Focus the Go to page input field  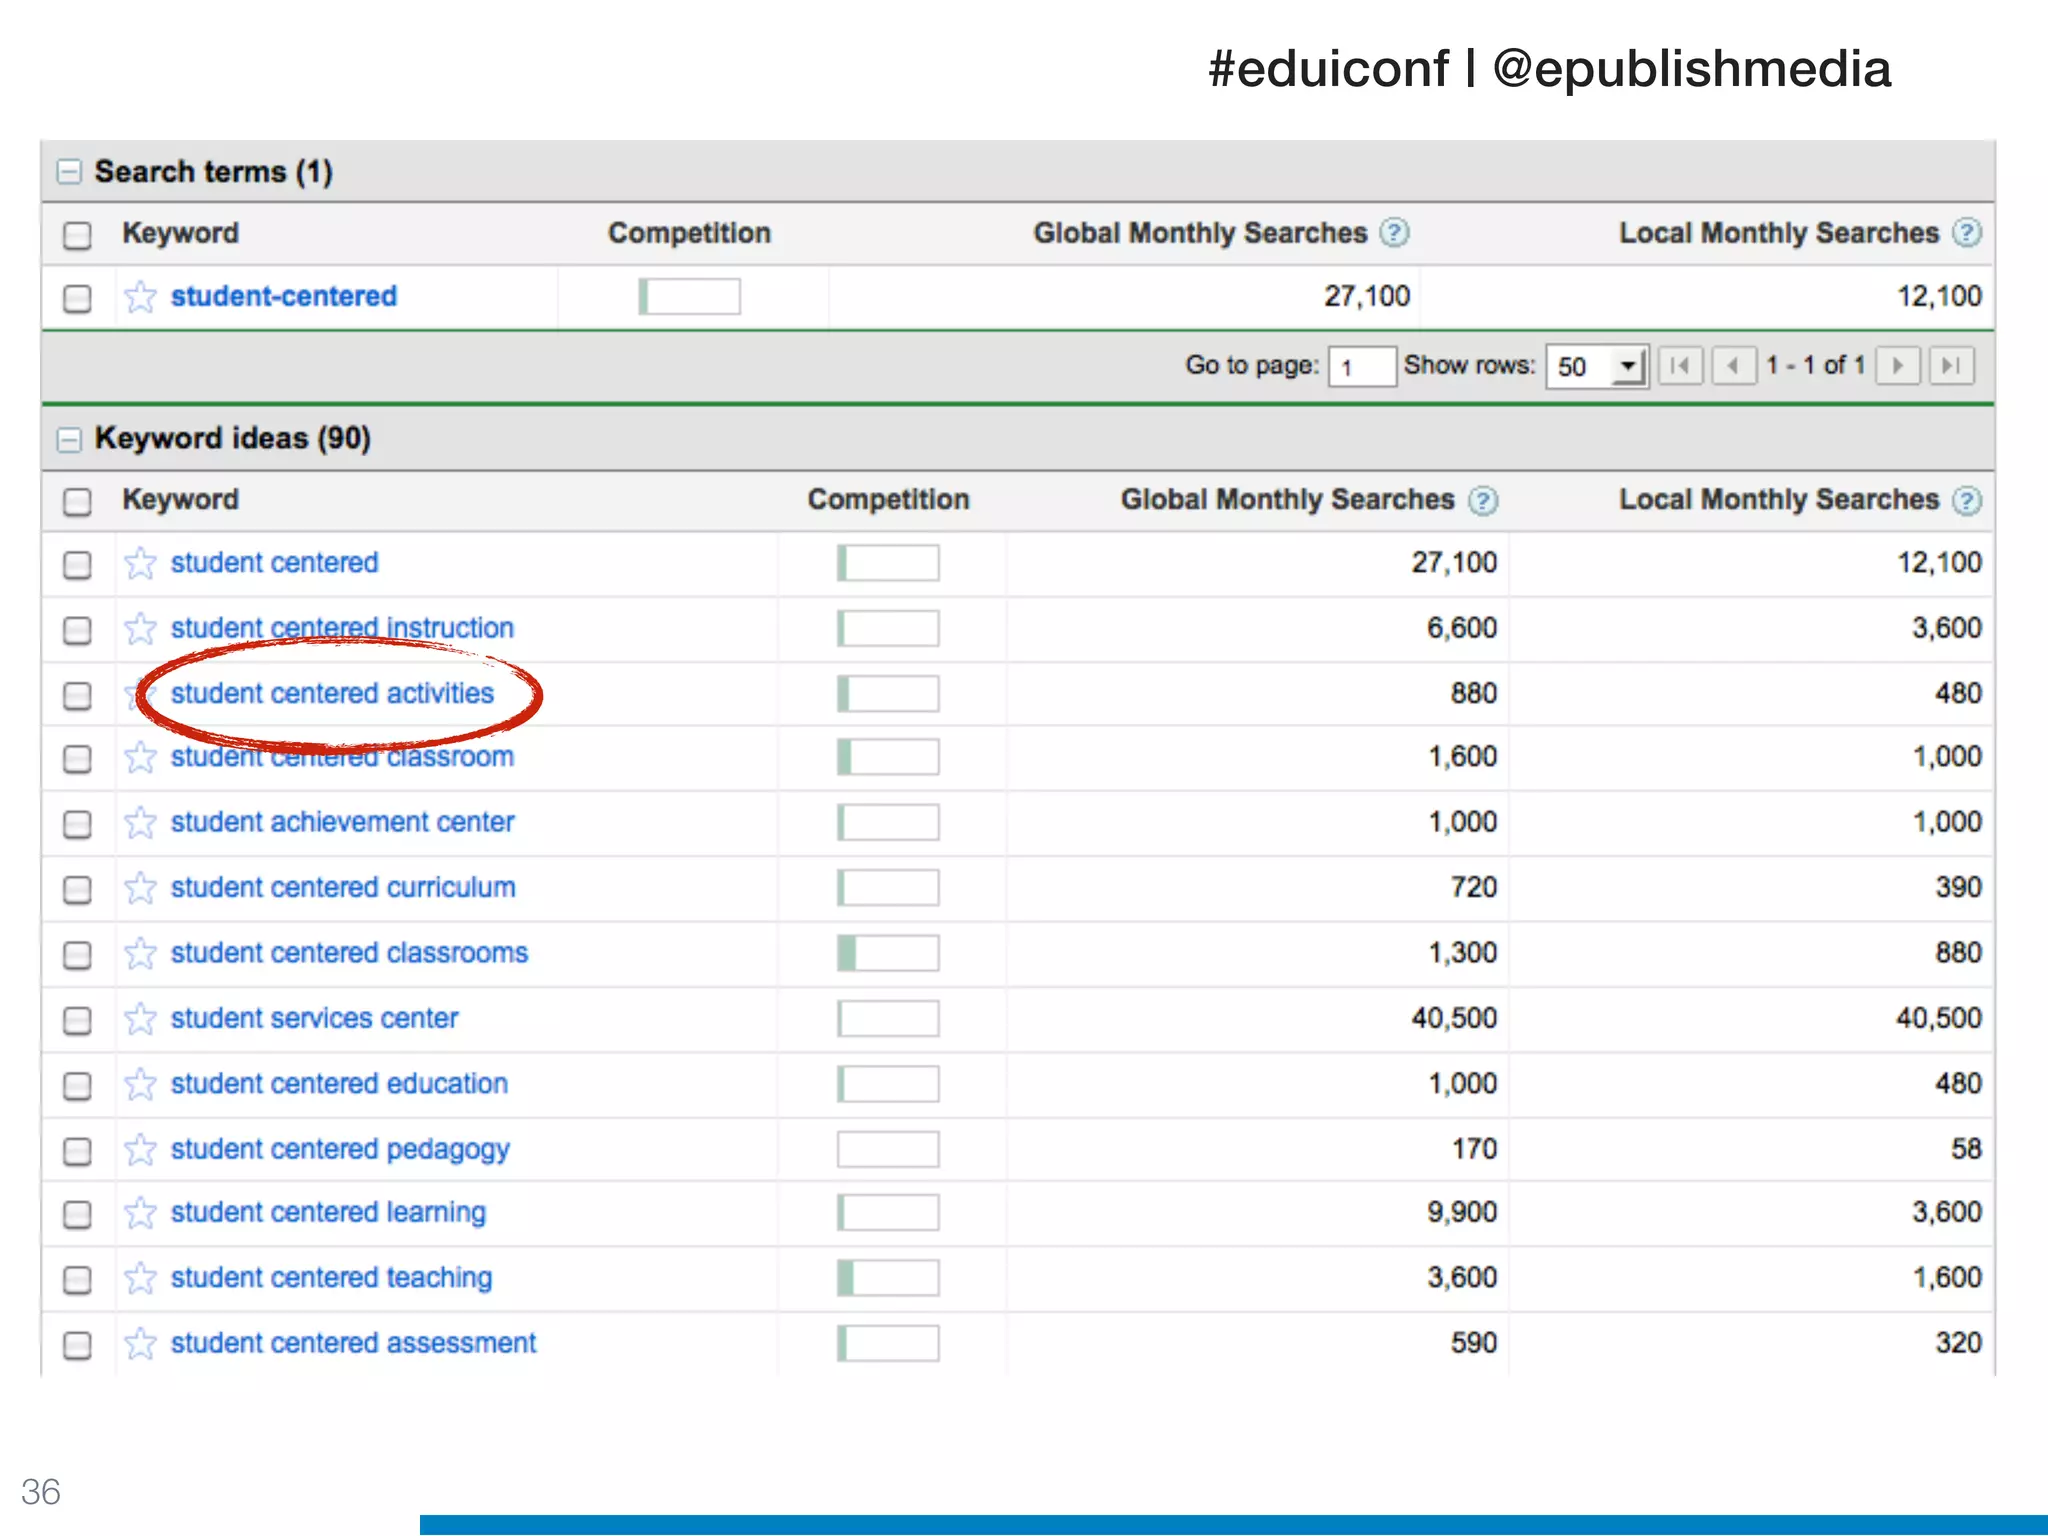(x=1361, y=367)
